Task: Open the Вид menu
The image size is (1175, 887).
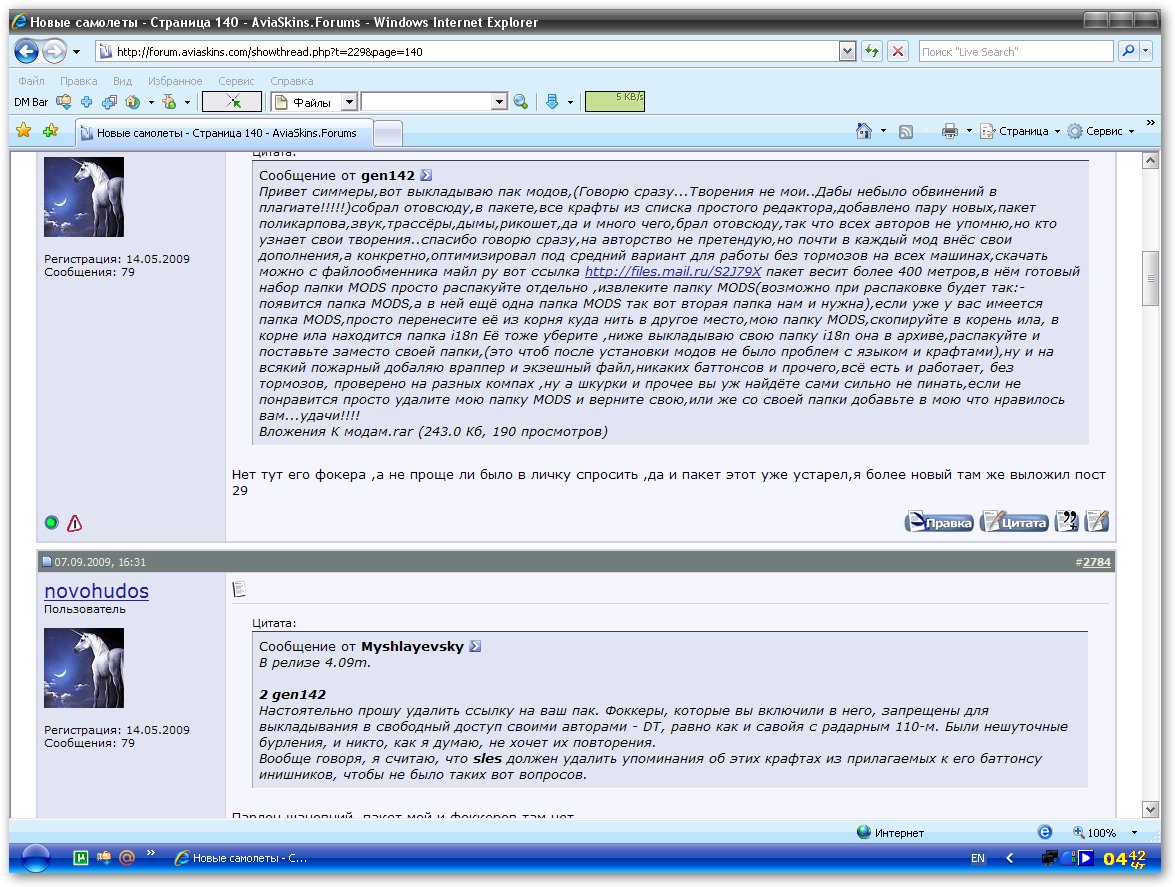Action: pos(122,81)
